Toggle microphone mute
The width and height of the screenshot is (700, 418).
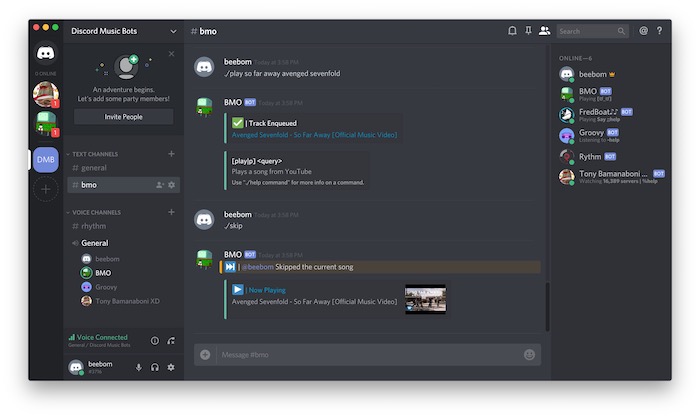point(139,367)
